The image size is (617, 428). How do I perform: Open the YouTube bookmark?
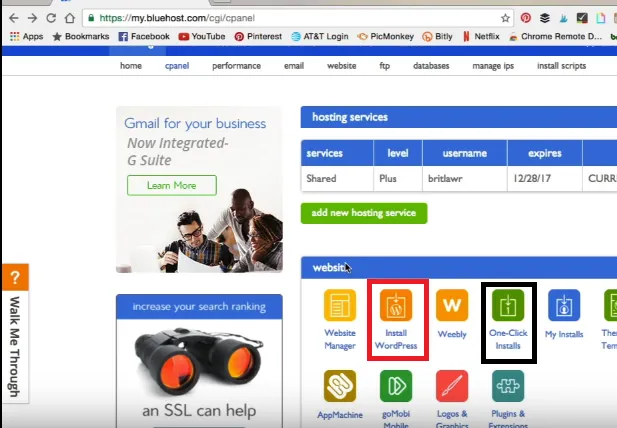(202, 37)
